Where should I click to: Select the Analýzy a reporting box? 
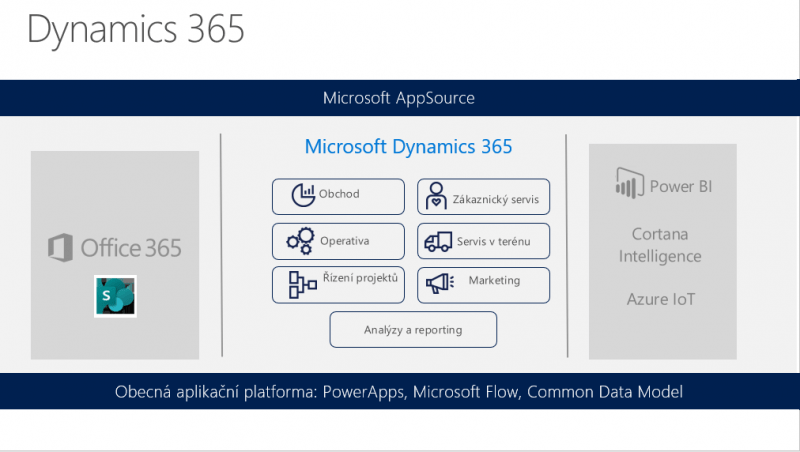pos(413,330)
